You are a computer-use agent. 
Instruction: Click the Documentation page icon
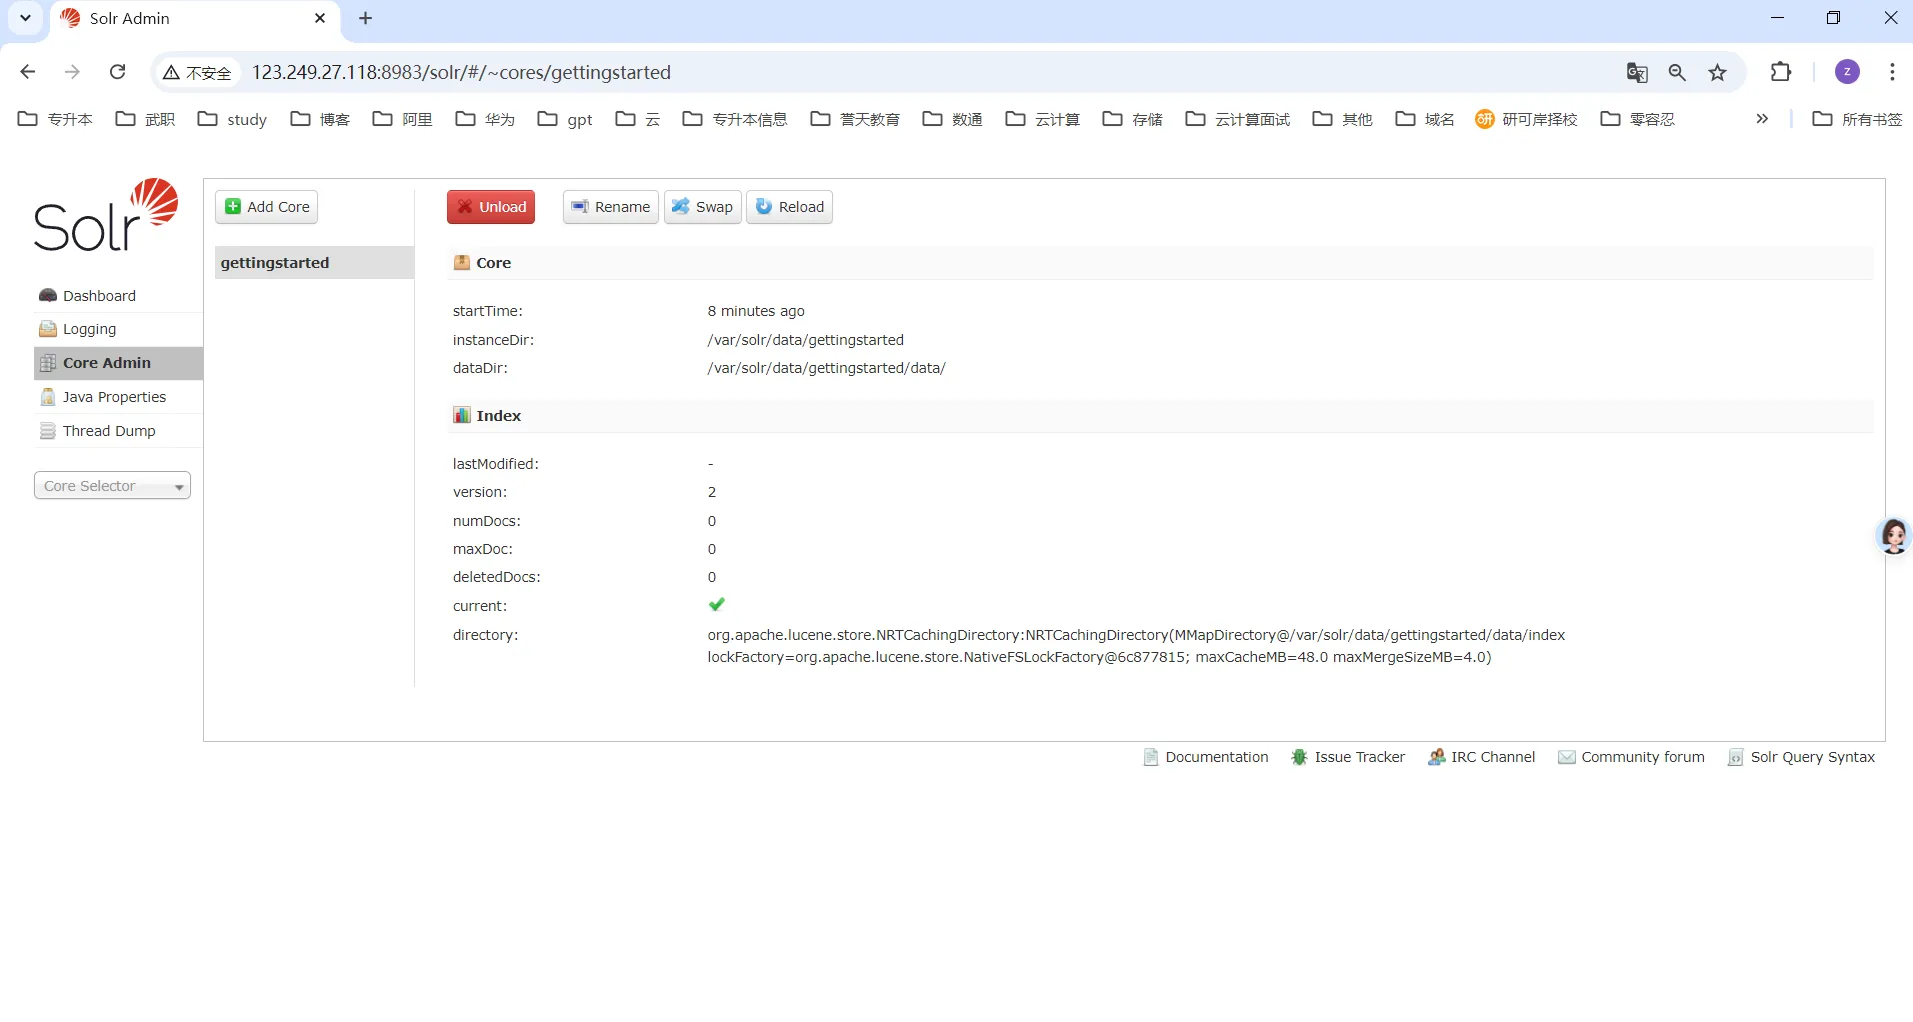(1151, 757)
